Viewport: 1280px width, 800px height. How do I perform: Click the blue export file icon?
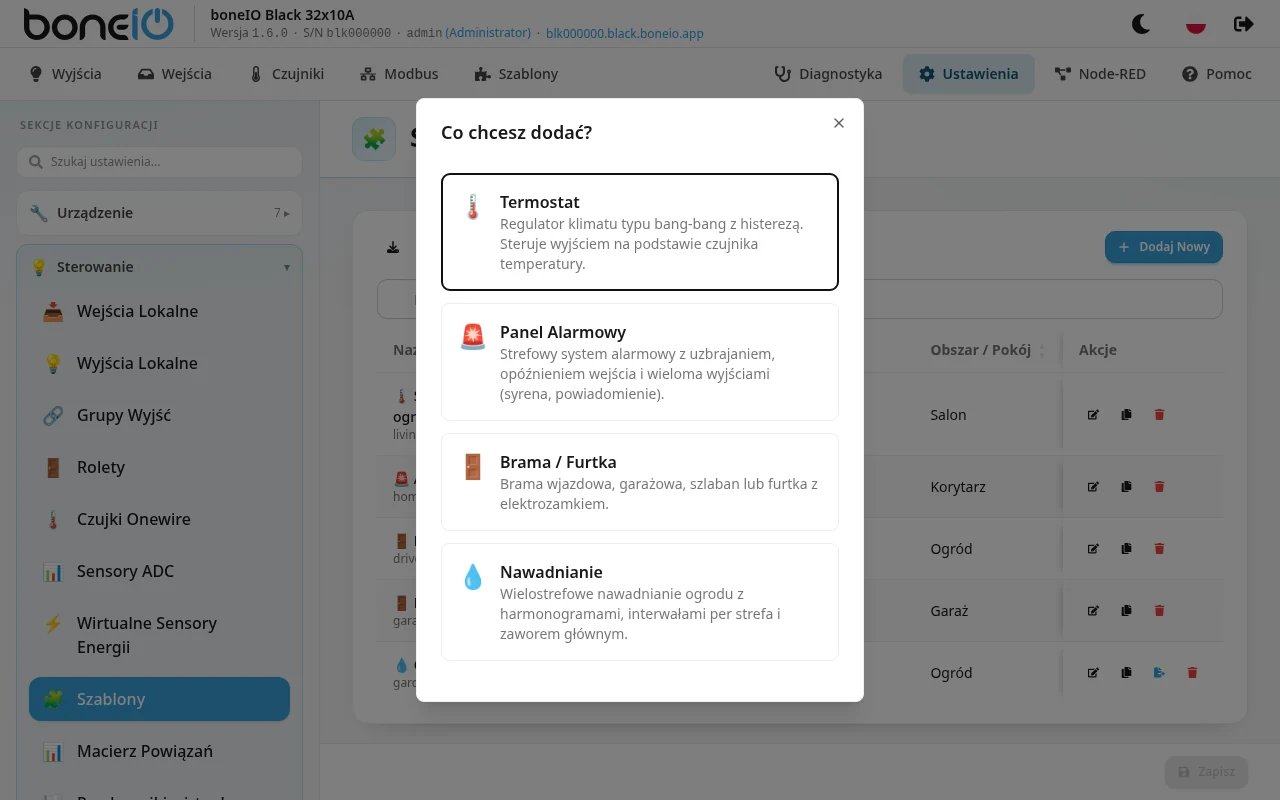point(1159,672)
